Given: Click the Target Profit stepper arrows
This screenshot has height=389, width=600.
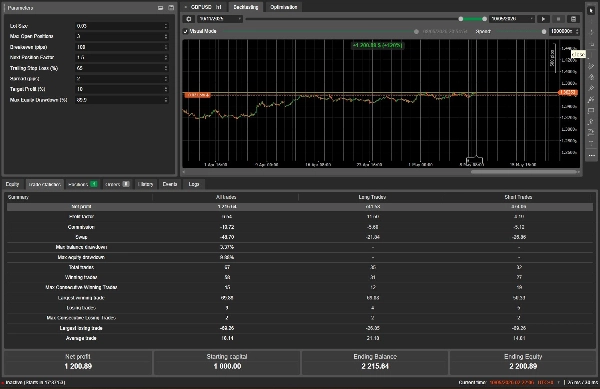Looking at the screenshot, I should 166,89.
